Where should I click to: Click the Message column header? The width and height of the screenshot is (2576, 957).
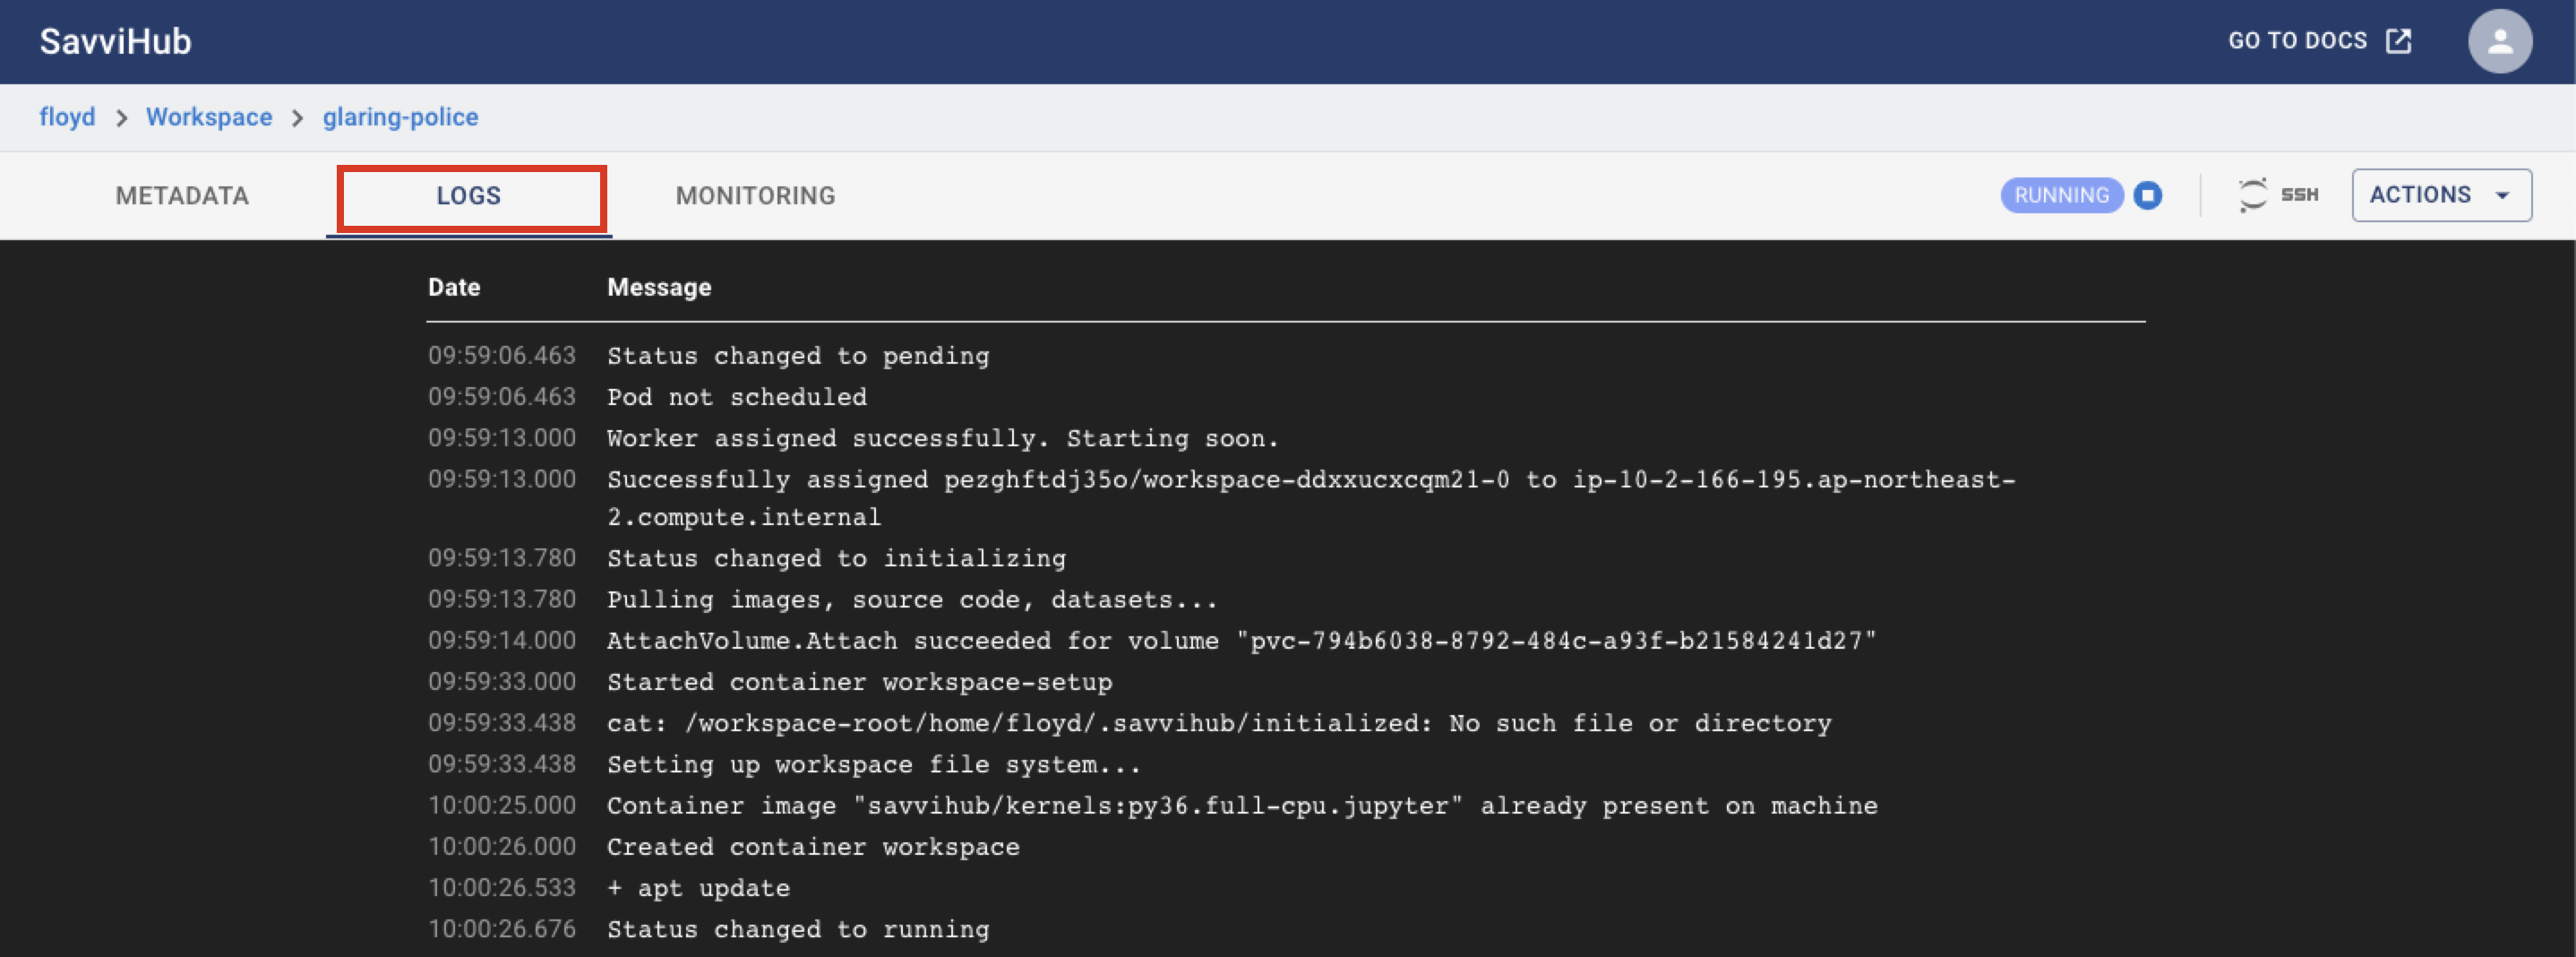pyautogui.click(x=659, y=288)
